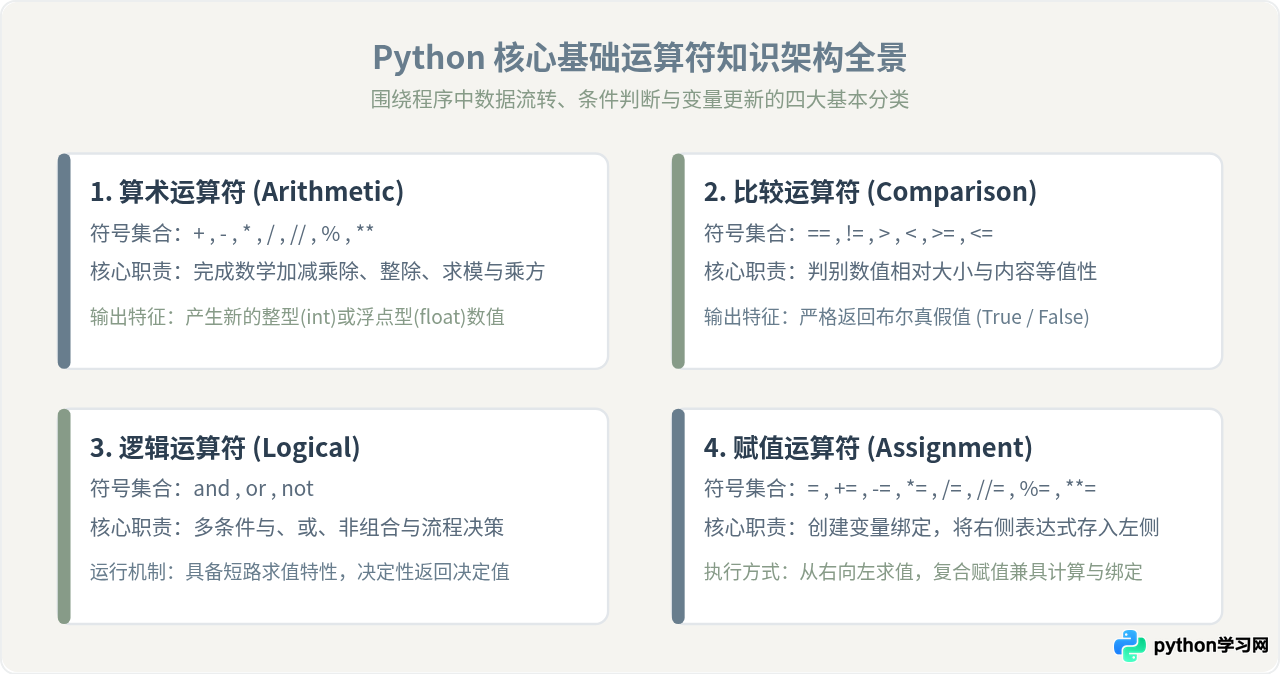Click the 'python学习网' site label

pos(1211,646)
